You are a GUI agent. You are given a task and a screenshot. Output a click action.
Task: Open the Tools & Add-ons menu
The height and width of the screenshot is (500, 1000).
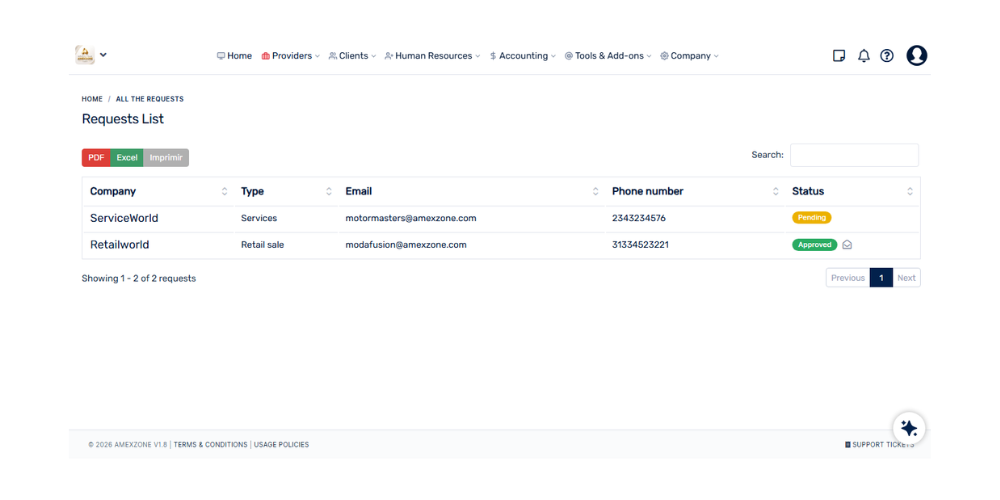click(608, 56)
